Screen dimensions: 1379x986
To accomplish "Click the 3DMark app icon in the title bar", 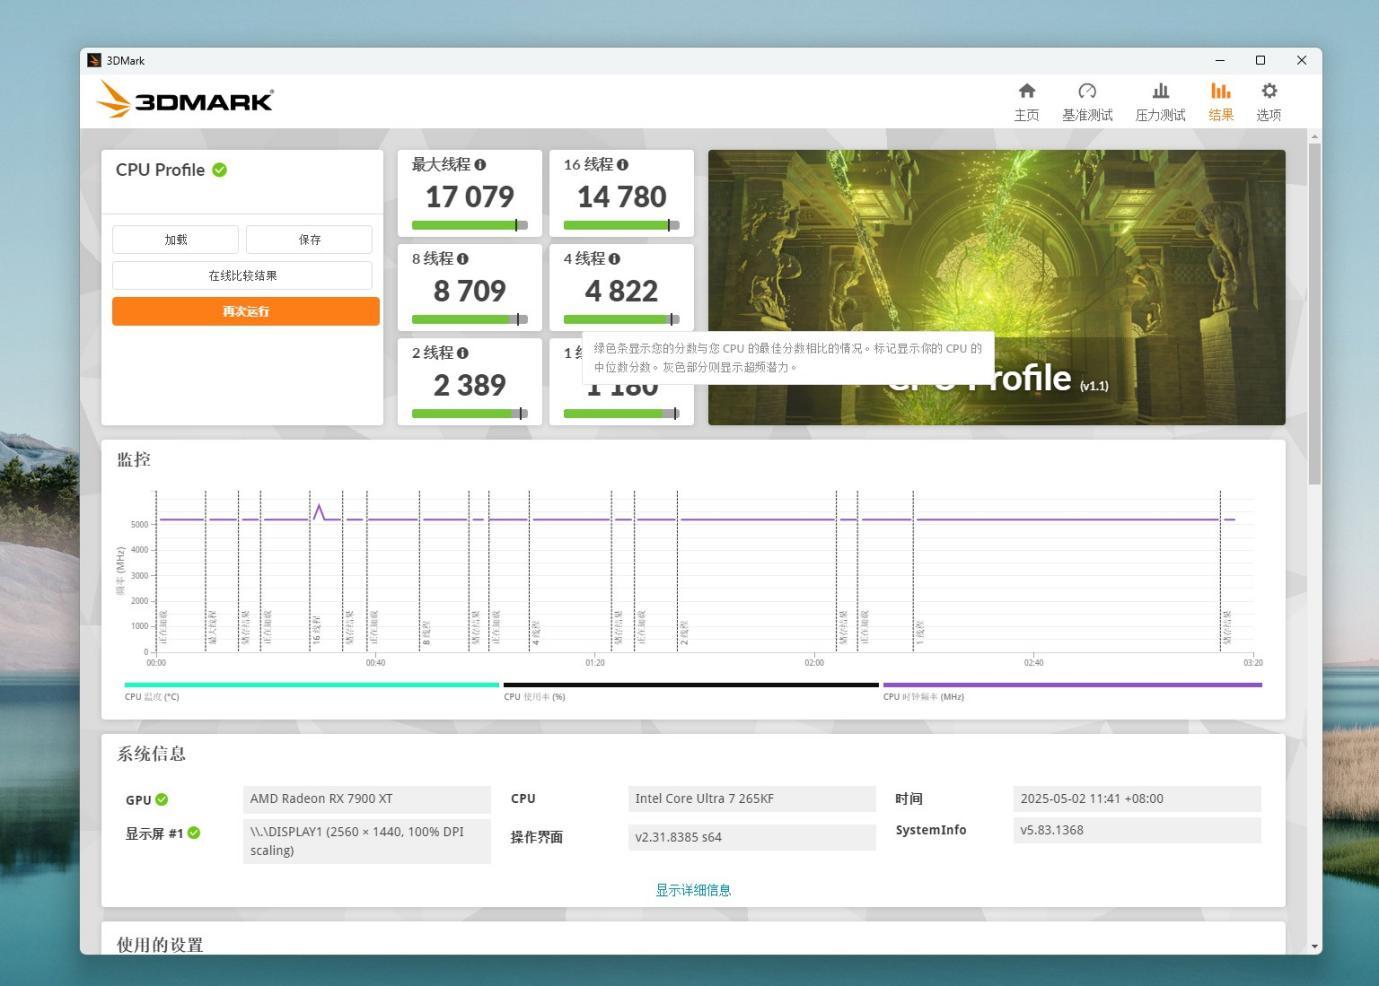I will coord(94,60).
